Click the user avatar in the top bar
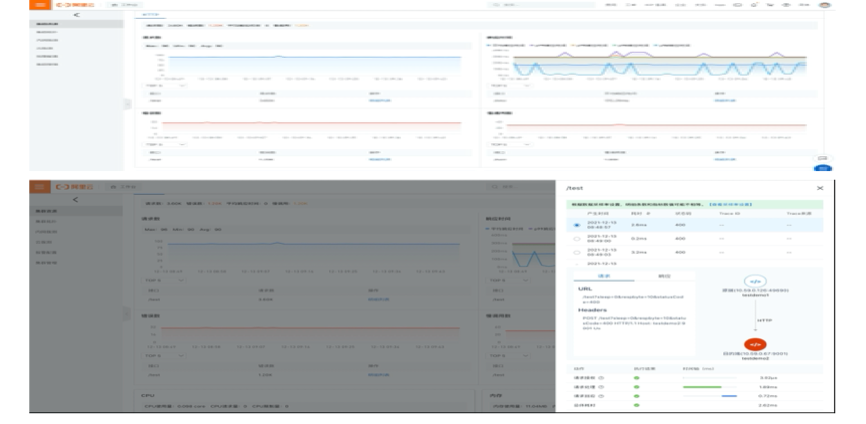The image size is (866, 424). [x=825, y=4]
